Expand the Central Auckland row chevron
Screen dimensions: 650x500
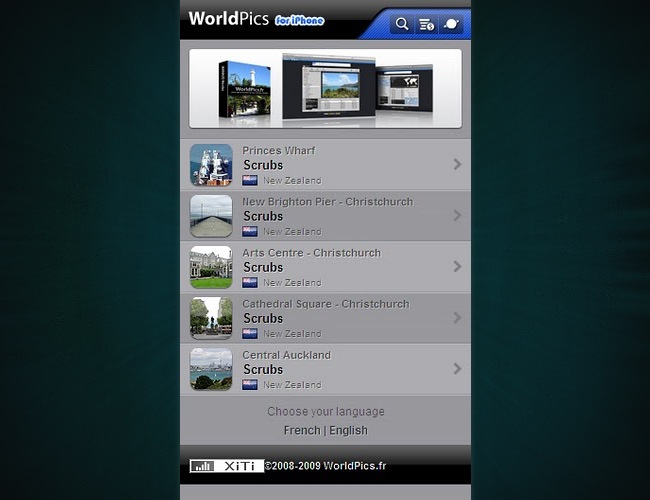[457, 369]
